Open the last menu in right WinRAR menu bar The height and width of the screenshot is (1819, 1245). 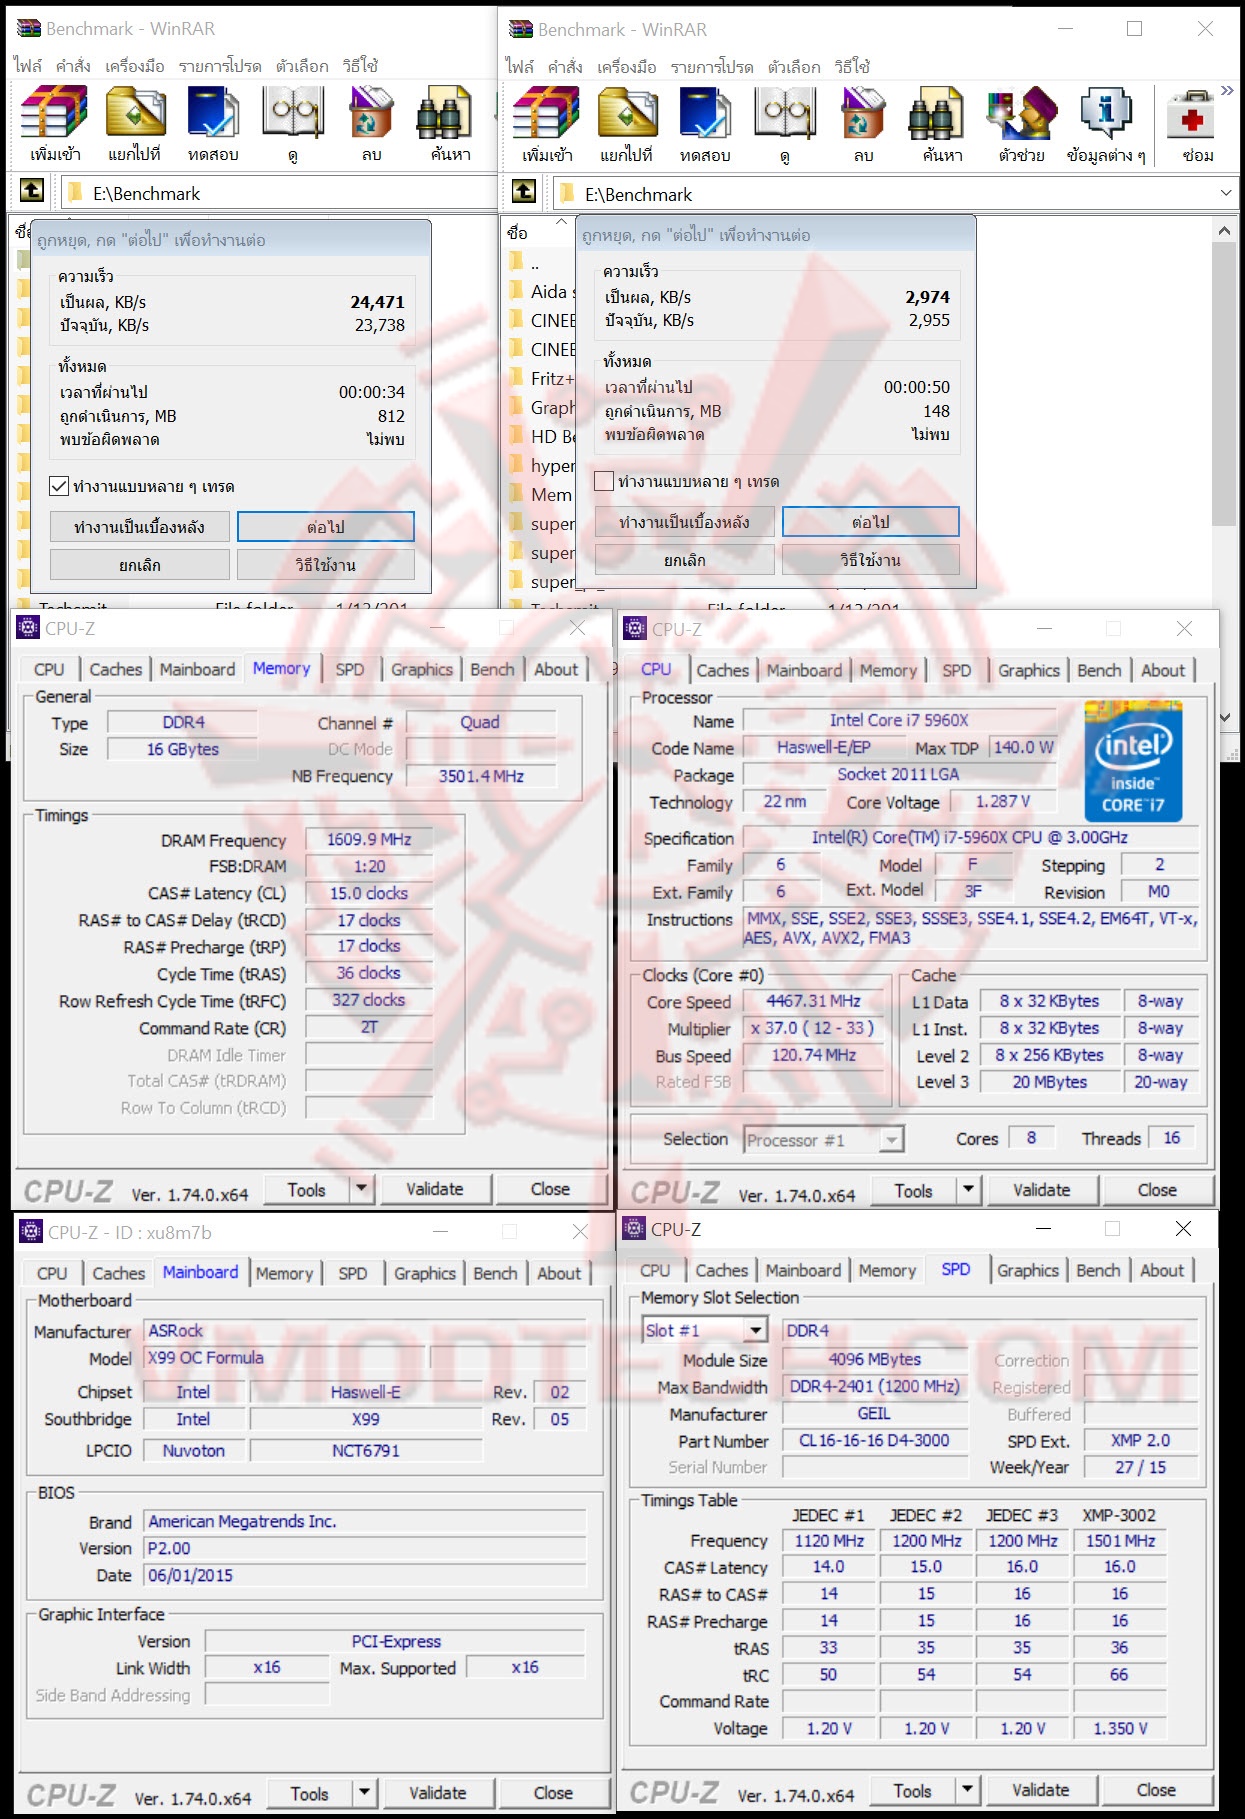click(852, 67)
